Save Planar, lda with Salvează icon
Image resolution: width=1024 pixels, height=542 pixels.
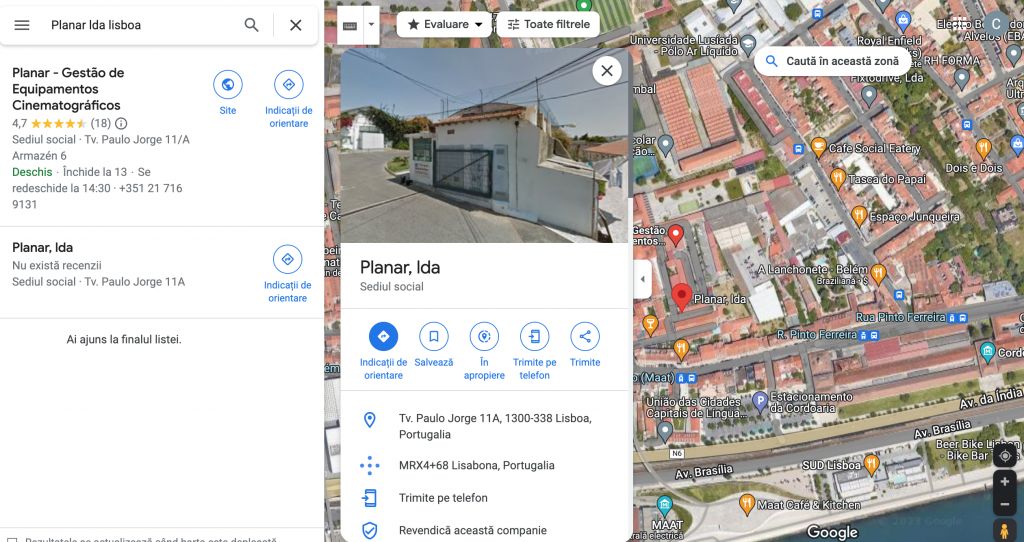pos(434,336)
